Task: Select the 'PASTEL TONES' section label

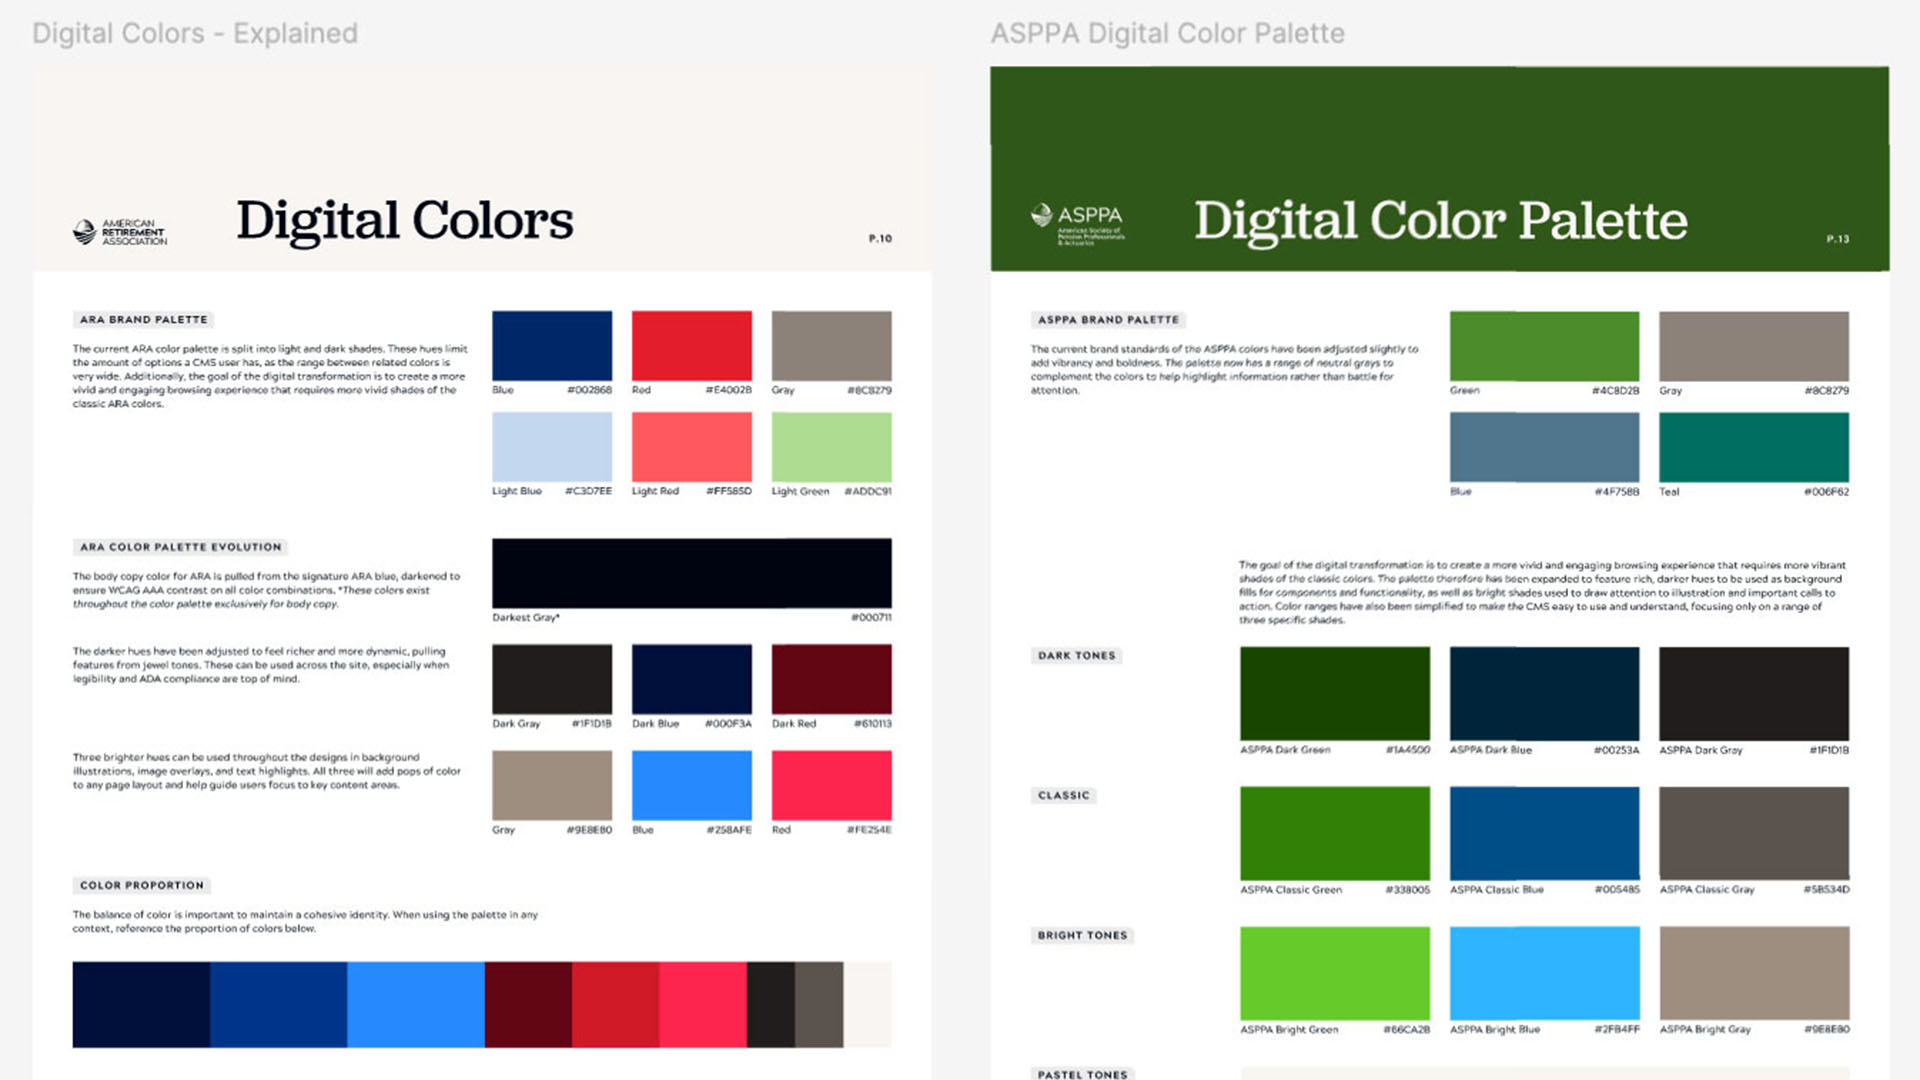Action: (1082, 1074)
